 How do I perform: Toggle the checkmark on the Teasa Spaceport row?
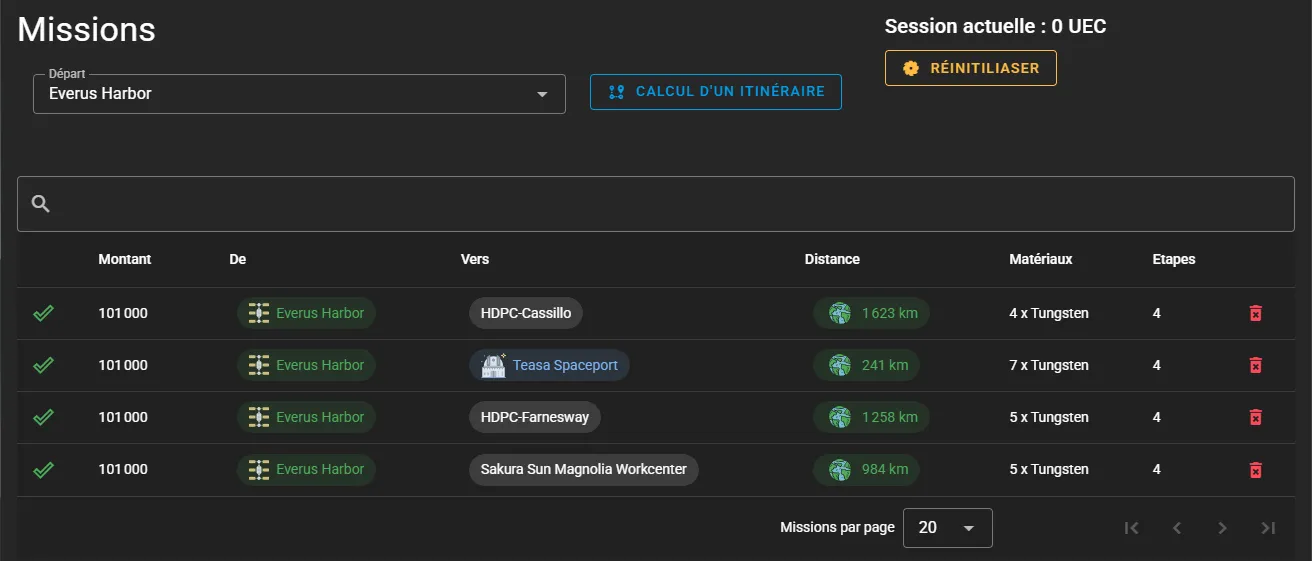43,365
